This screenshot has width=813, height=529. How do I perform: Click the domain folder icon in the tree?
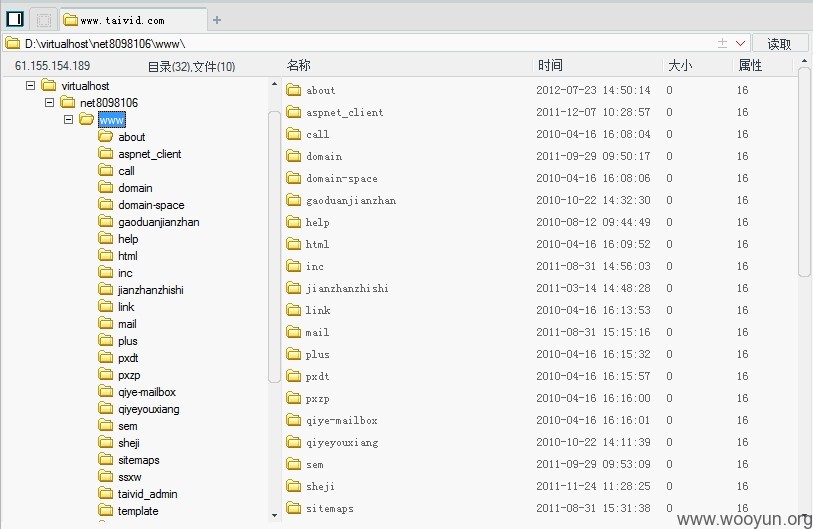click(106, 187)
